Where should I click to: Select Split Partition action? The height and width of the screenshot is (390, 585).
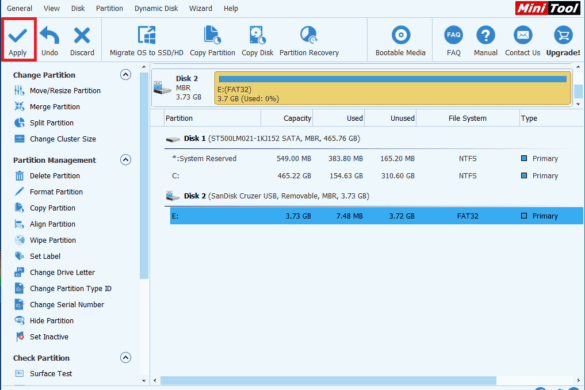44,123
